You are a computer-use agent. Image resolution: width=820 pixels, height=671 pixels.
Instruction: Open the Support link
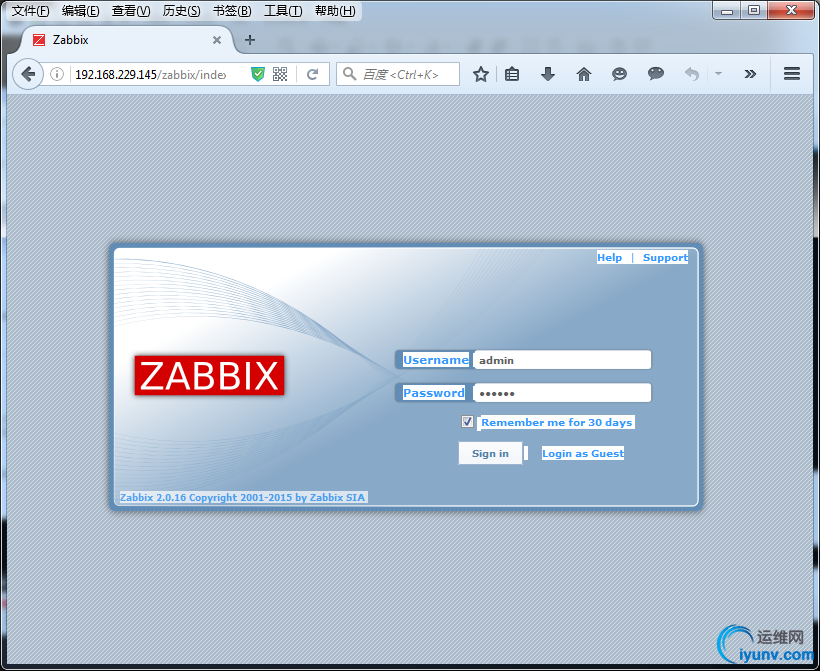coord(665,257)
